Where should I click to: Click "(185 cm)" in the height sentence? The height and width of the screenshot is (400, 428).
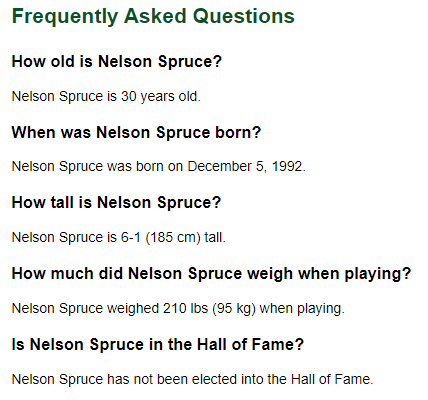173,237
